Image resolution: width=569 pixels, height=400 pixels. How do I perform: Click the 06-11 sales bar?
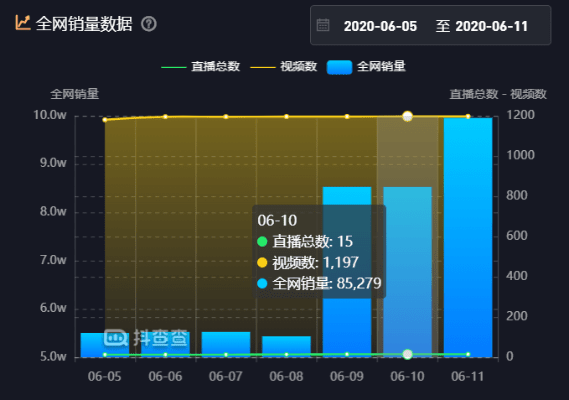pos(468,237)
